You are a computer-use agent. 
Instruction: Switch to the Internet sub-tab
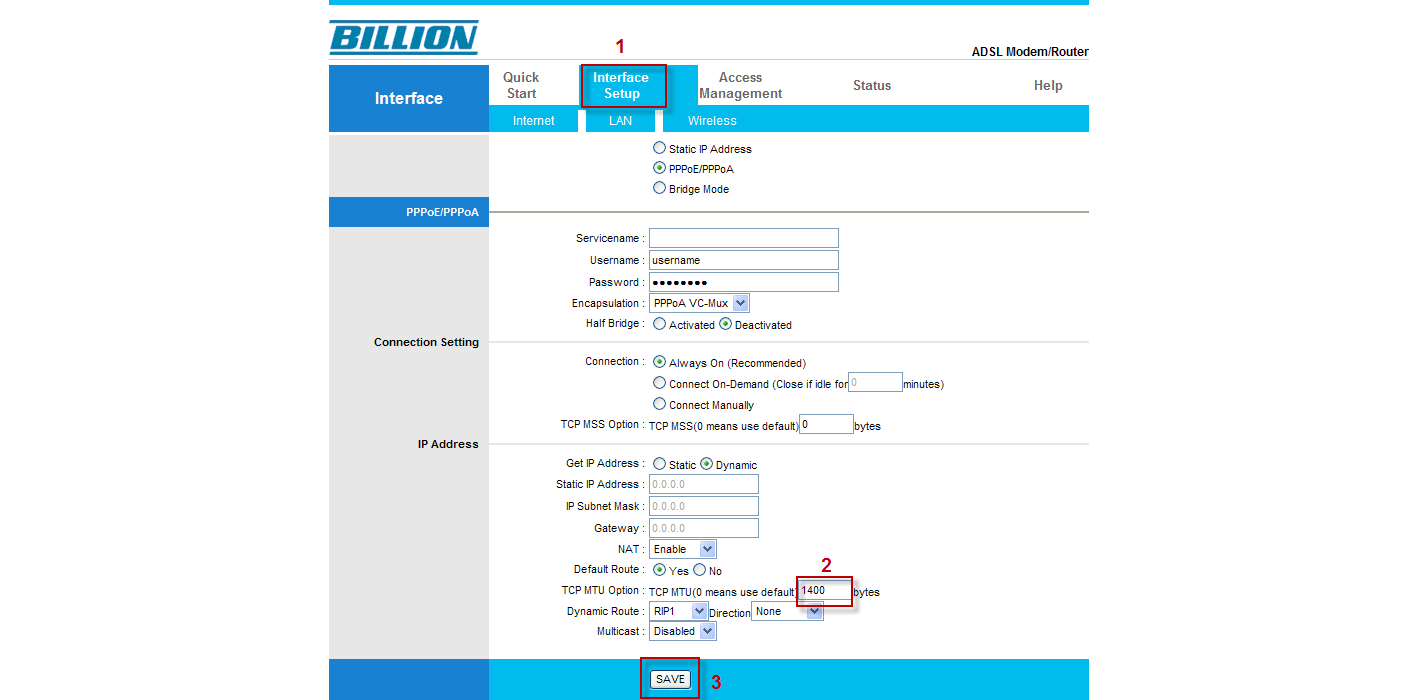tap(534, 120)
